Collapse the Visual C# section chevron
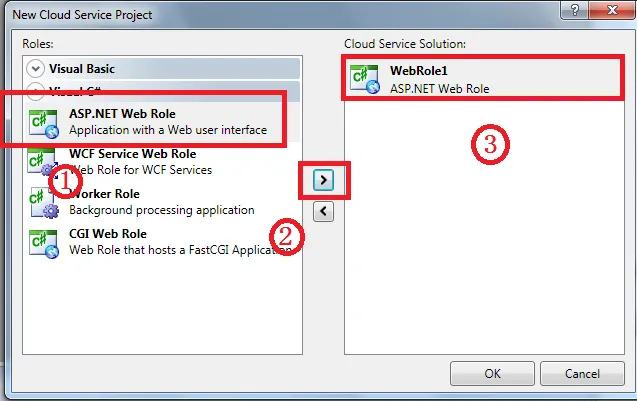 click(x=37, y=91)
